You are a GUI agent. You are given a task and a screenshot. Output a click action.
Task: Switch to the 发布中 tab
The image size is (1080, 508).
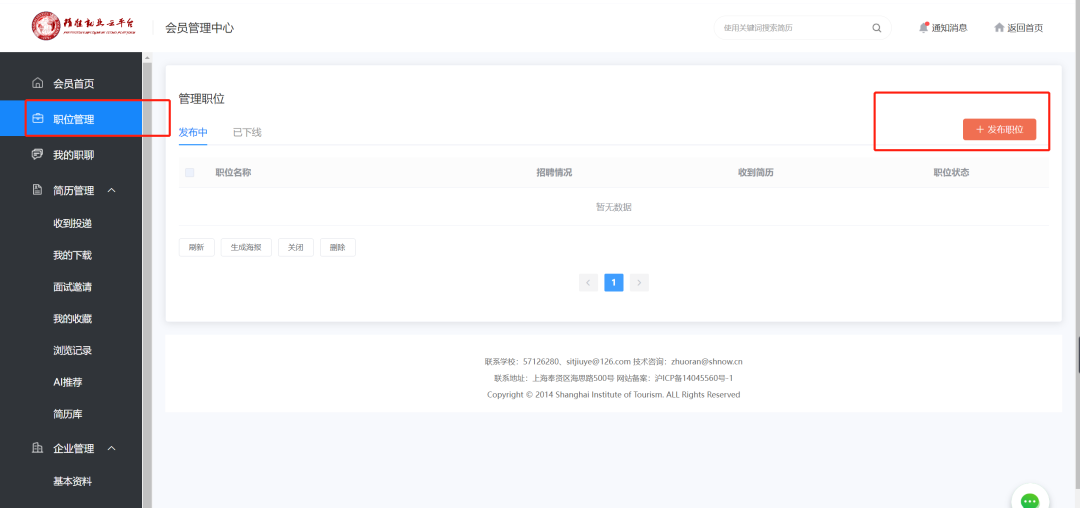(193, 132)
